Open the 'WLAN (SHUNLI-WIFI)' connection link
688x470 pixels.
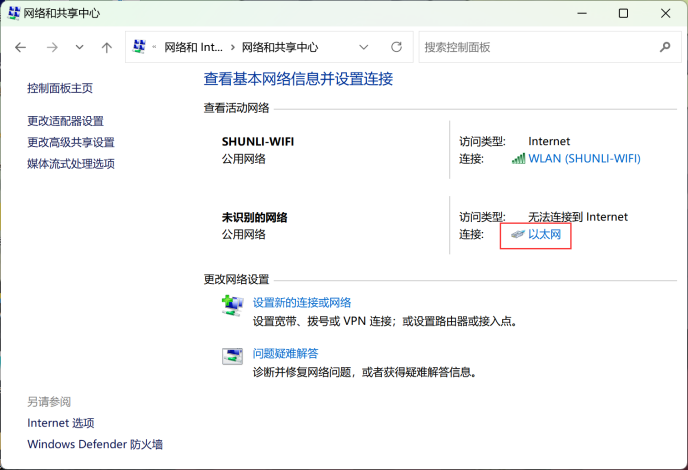click(584, 158)
